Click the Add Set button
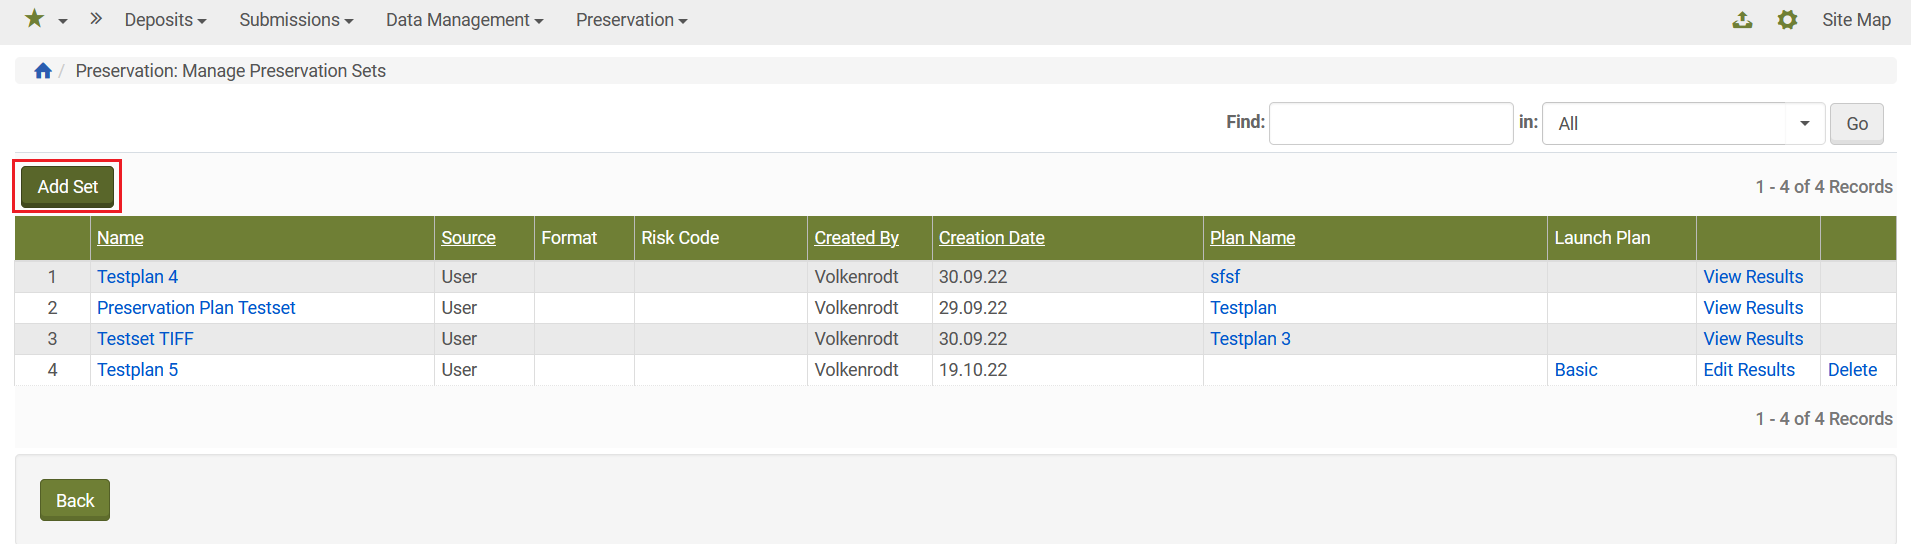Image resolution: width=1911 pixels, height=544 pixels. [68, 187]
